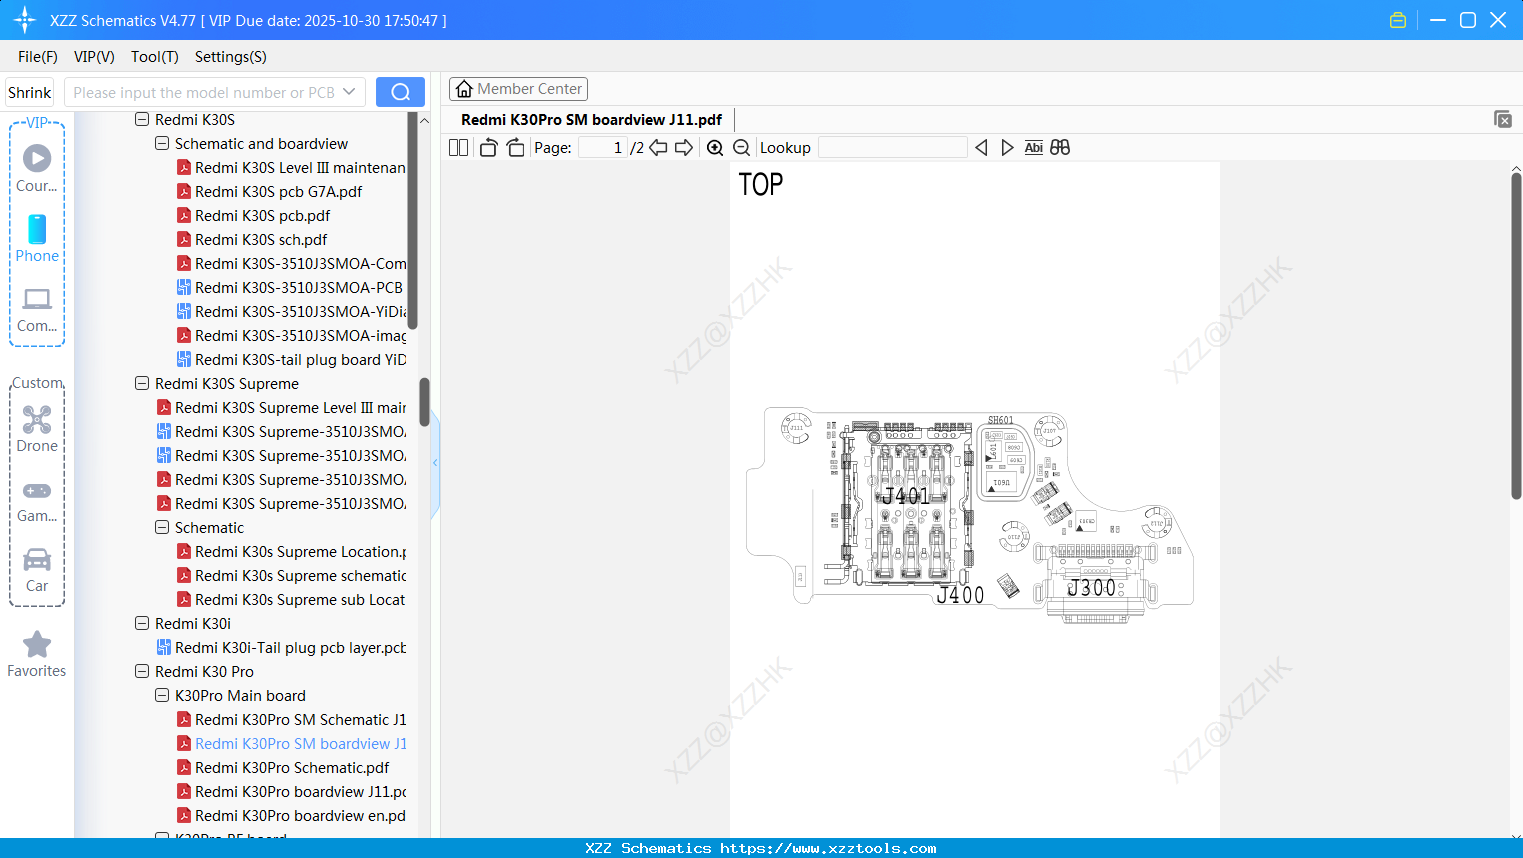Collapse the K30Pro Main board folder
The height and width of the screenshot is (858, 1523).
(x=162, y=696)
